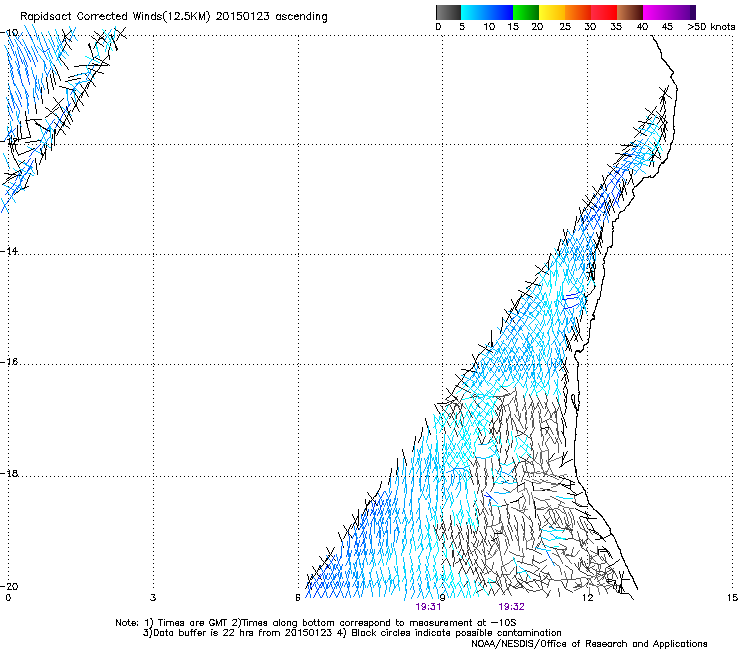
Task: Click the '>50 knots' legend label
Action: pyautogui.click(x=711, y=27)
